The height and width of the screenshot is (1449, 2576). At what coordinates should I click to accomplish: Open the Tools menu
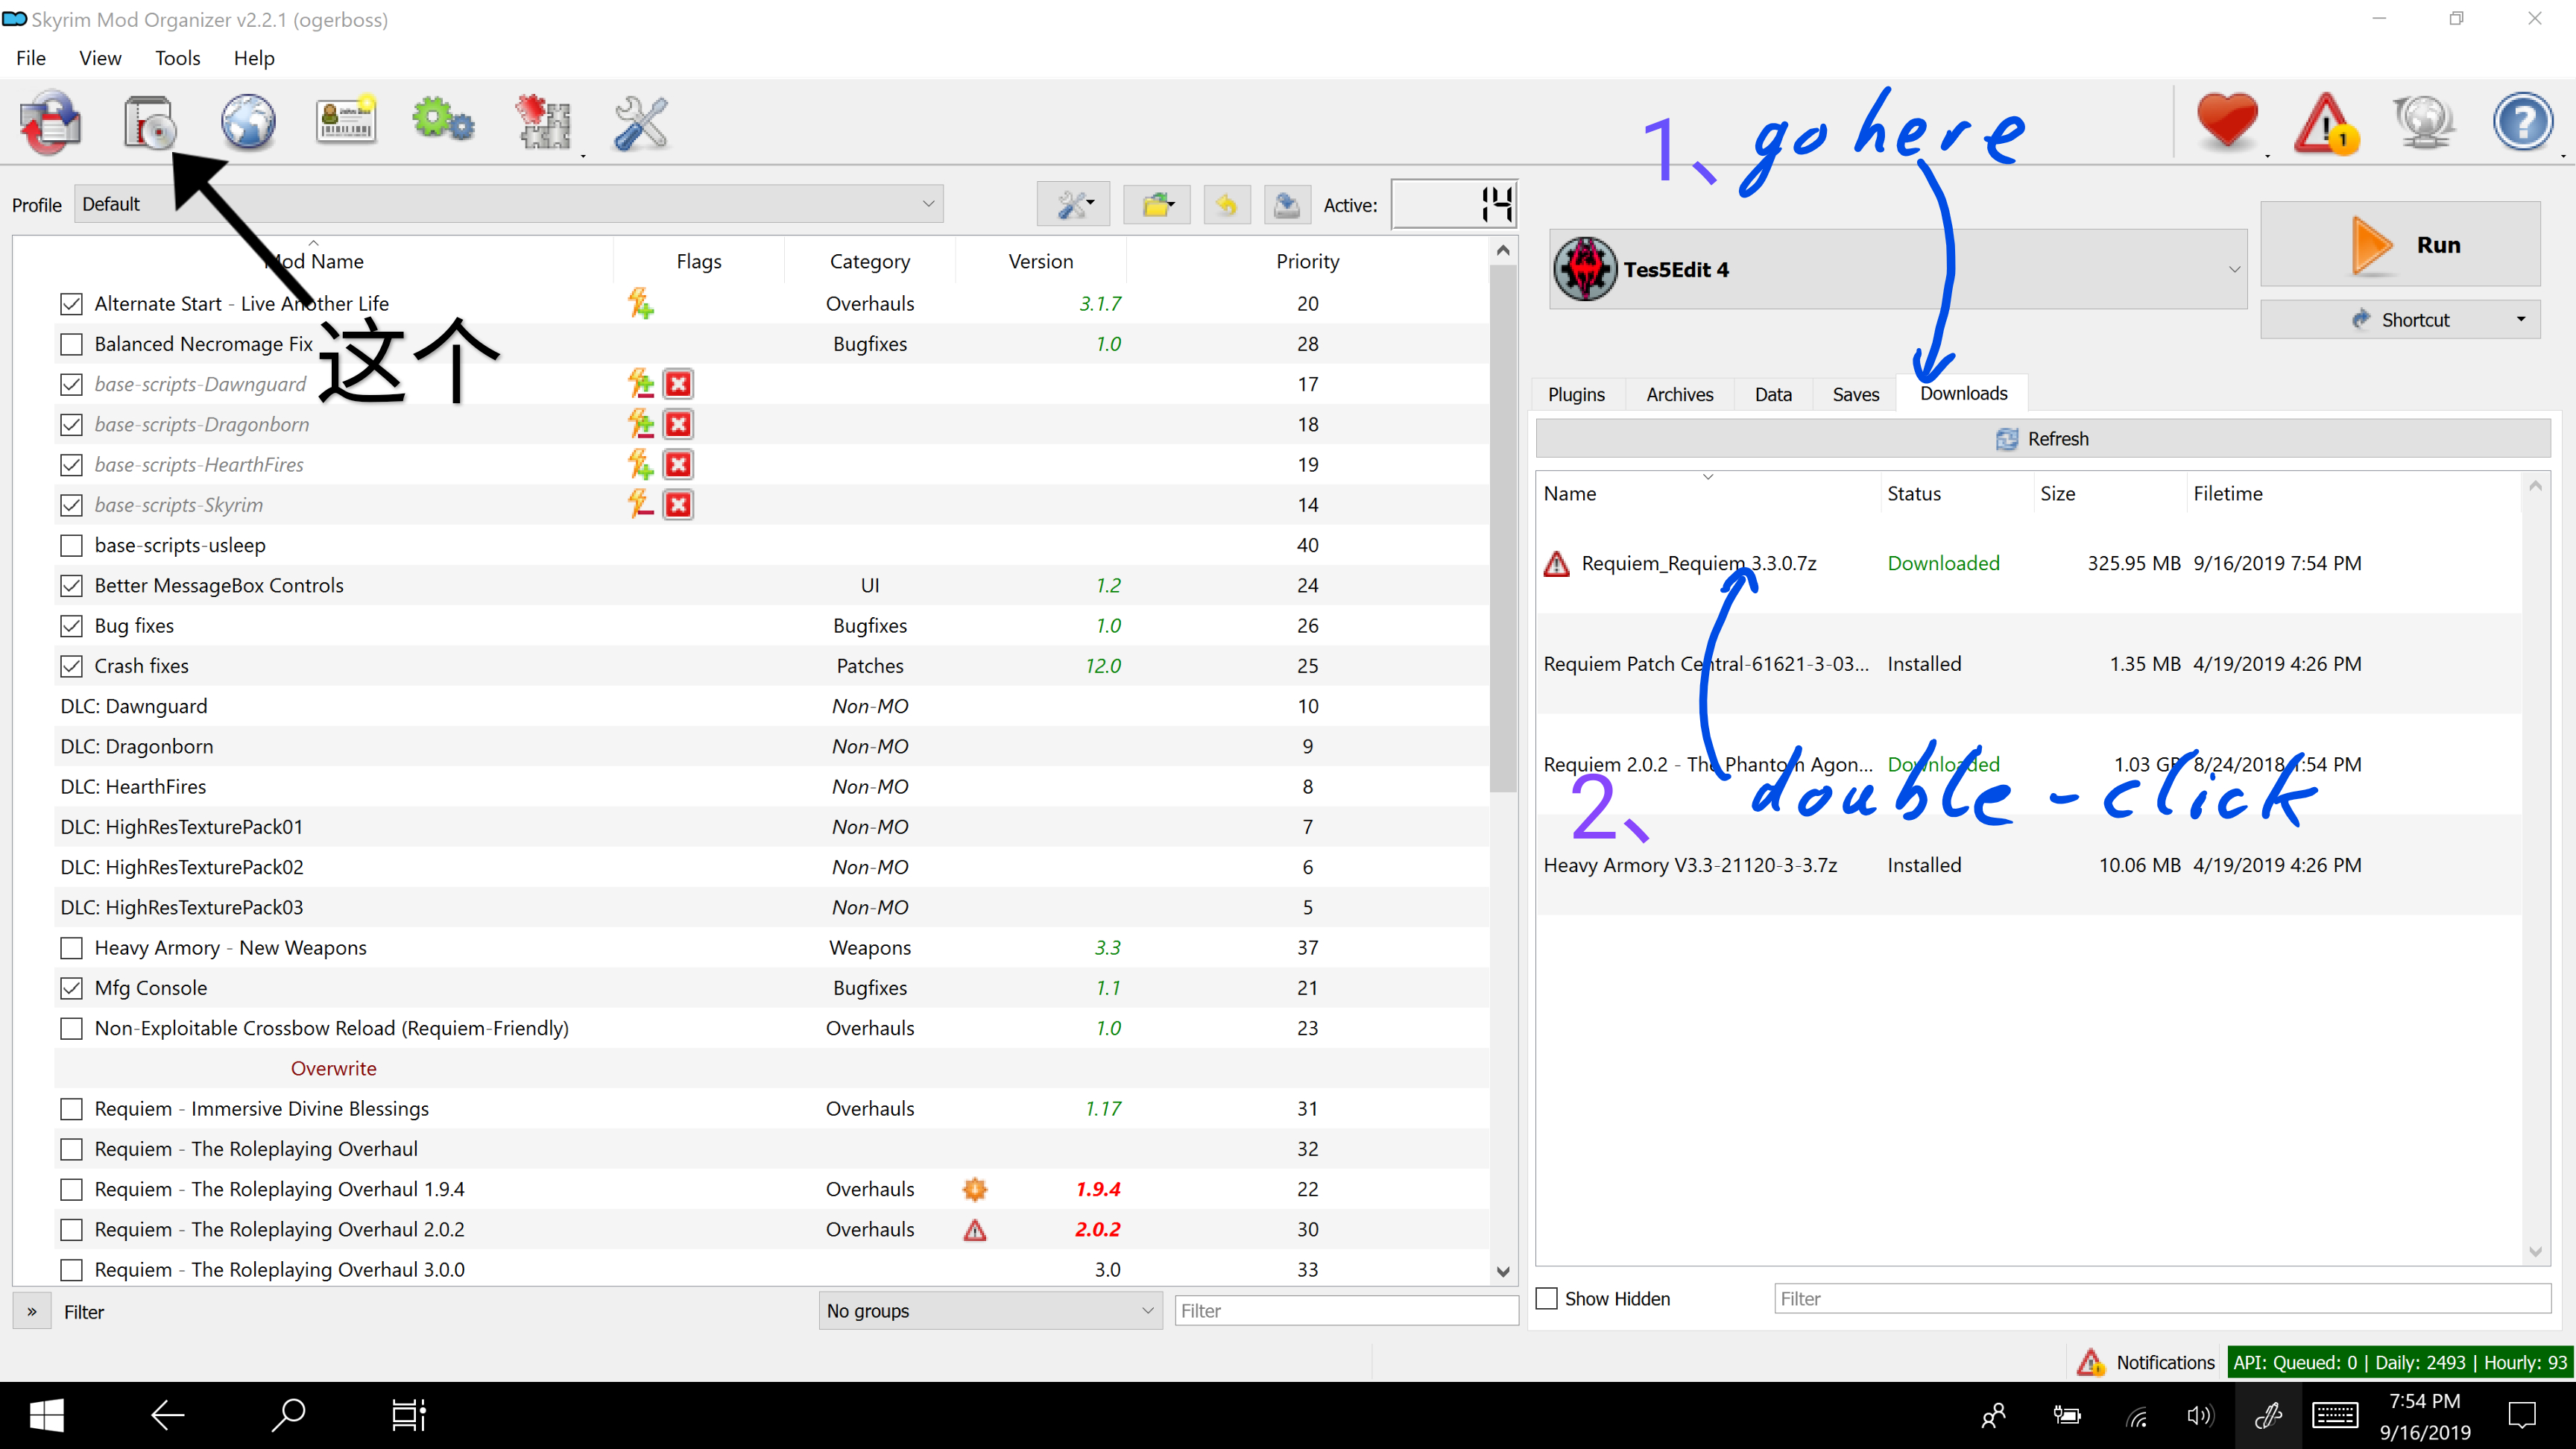pos(177,58)
